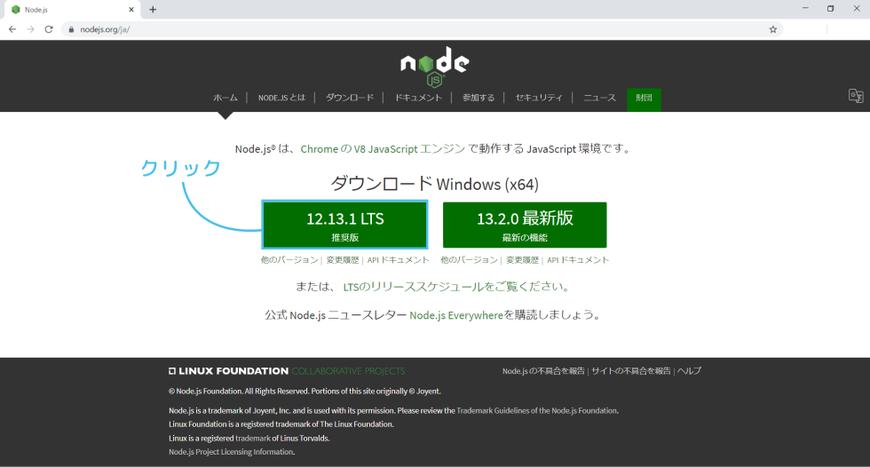Click the Node.js tab favicon

[16, 9]
